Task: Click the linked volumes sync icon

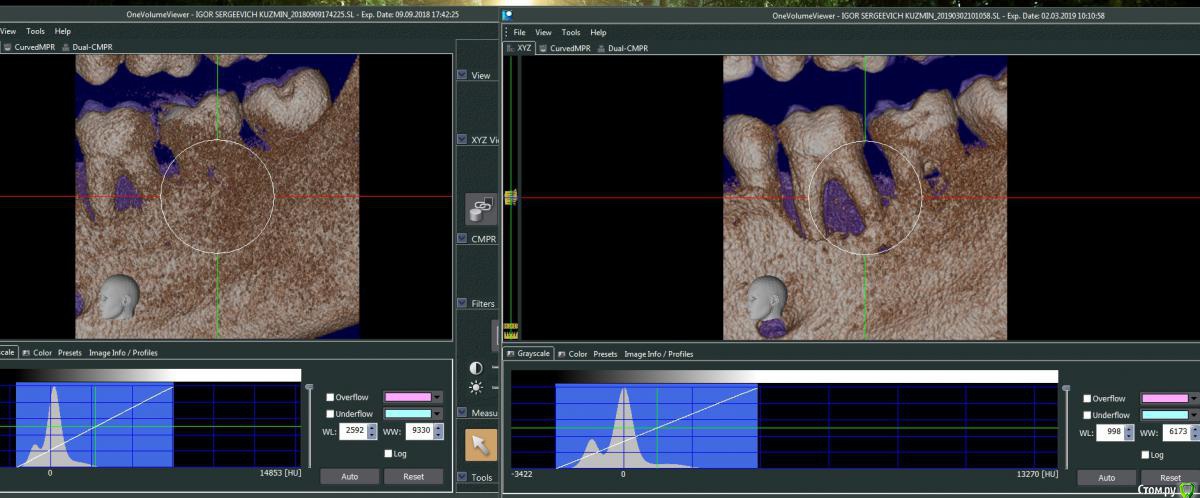Action: click(x=481, y=207)
